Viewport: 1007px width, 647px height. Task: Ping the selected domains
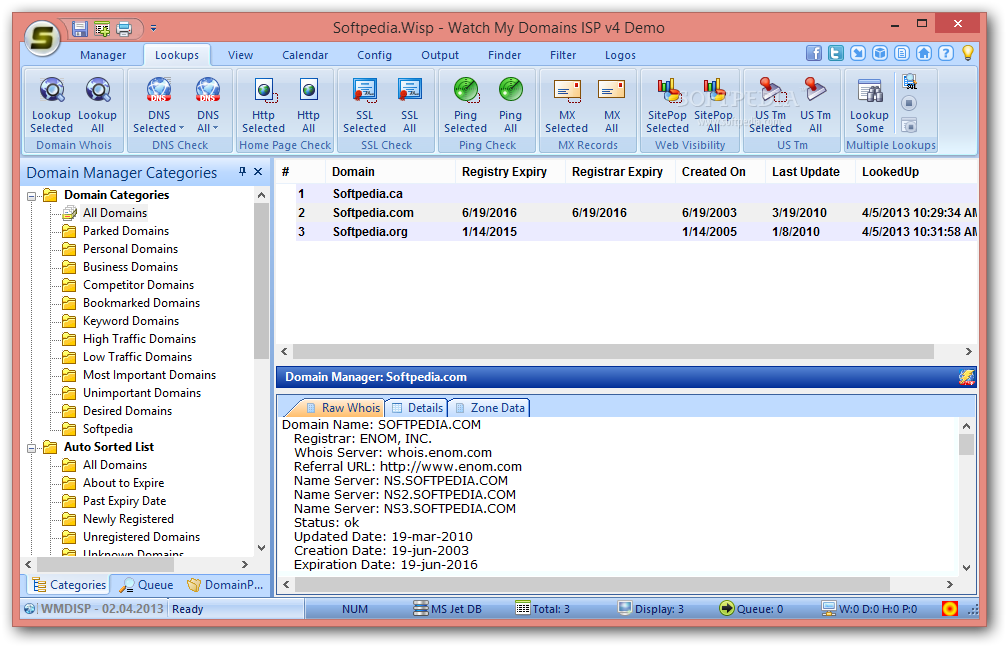point(466,105)
